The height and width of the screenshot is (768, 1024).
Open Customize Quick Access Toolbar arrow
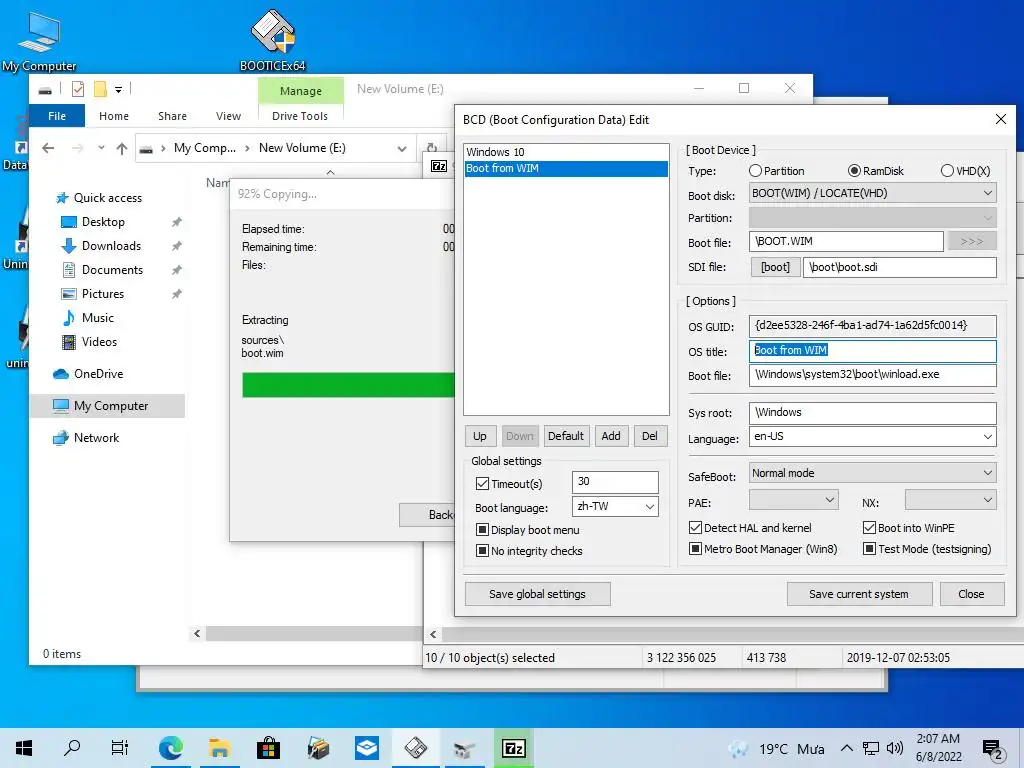[x=118, y=89]
